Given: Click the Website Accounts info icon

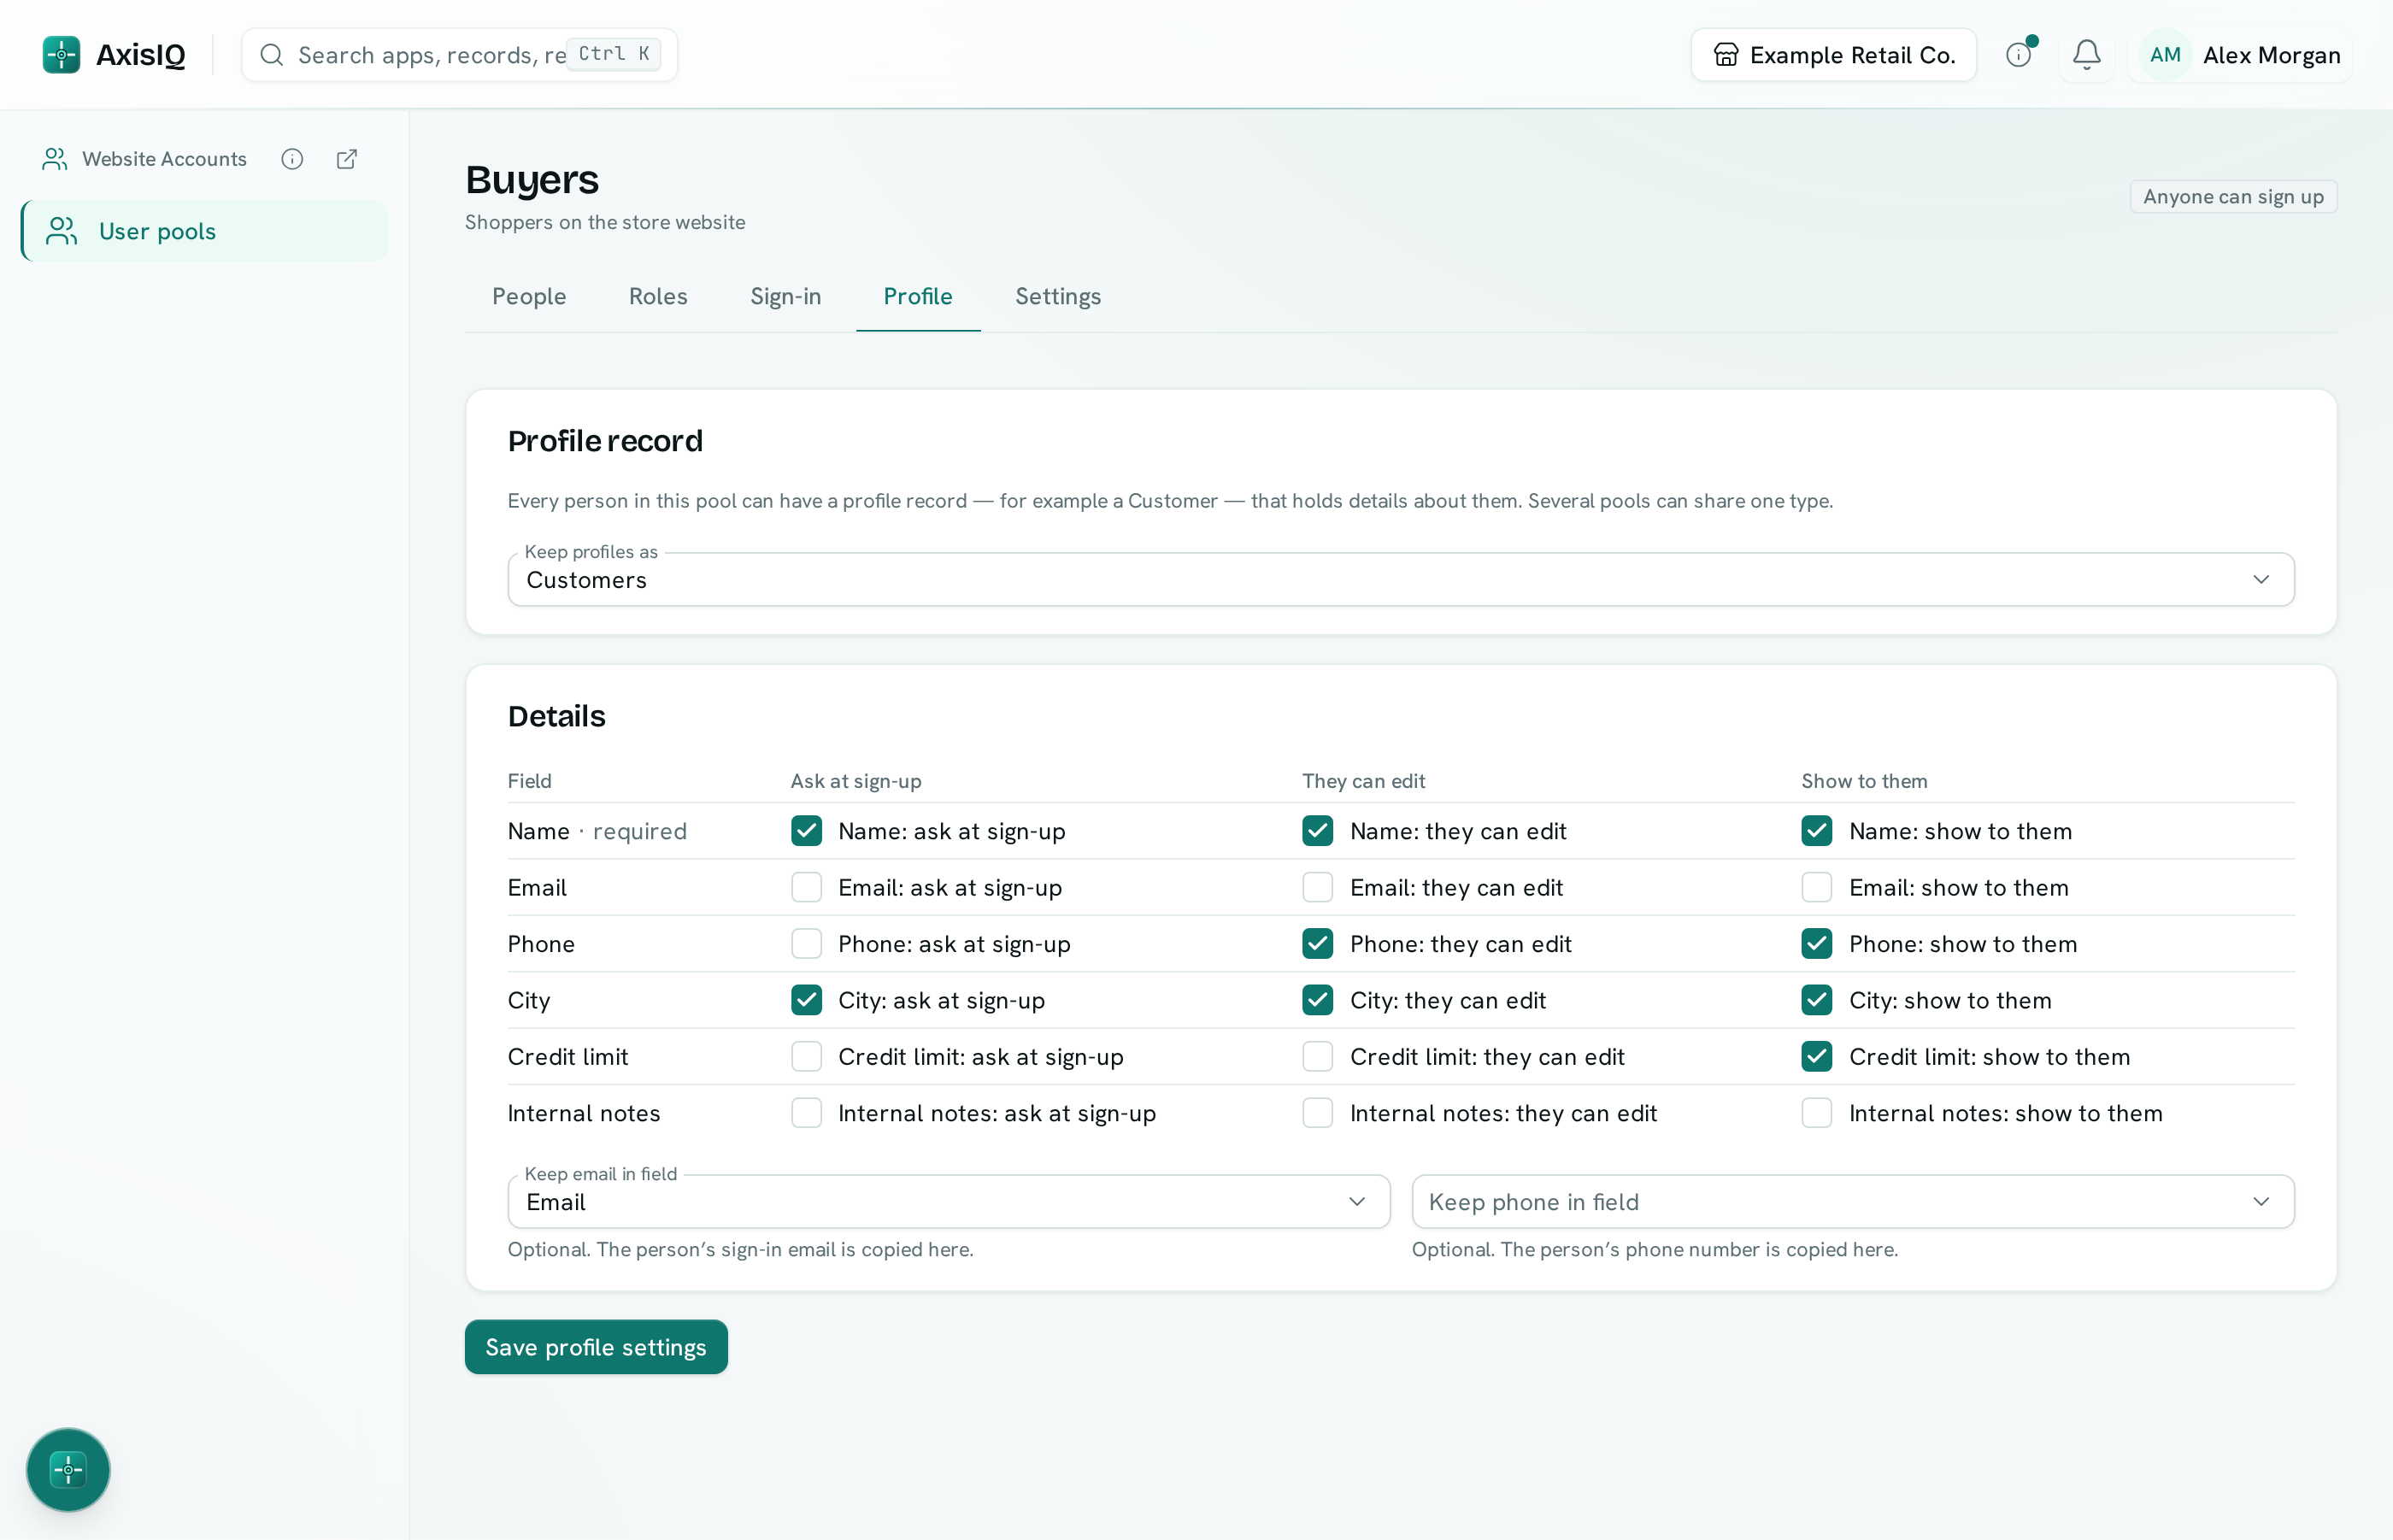Looking at the screenshot, I should tap(292, 159).
